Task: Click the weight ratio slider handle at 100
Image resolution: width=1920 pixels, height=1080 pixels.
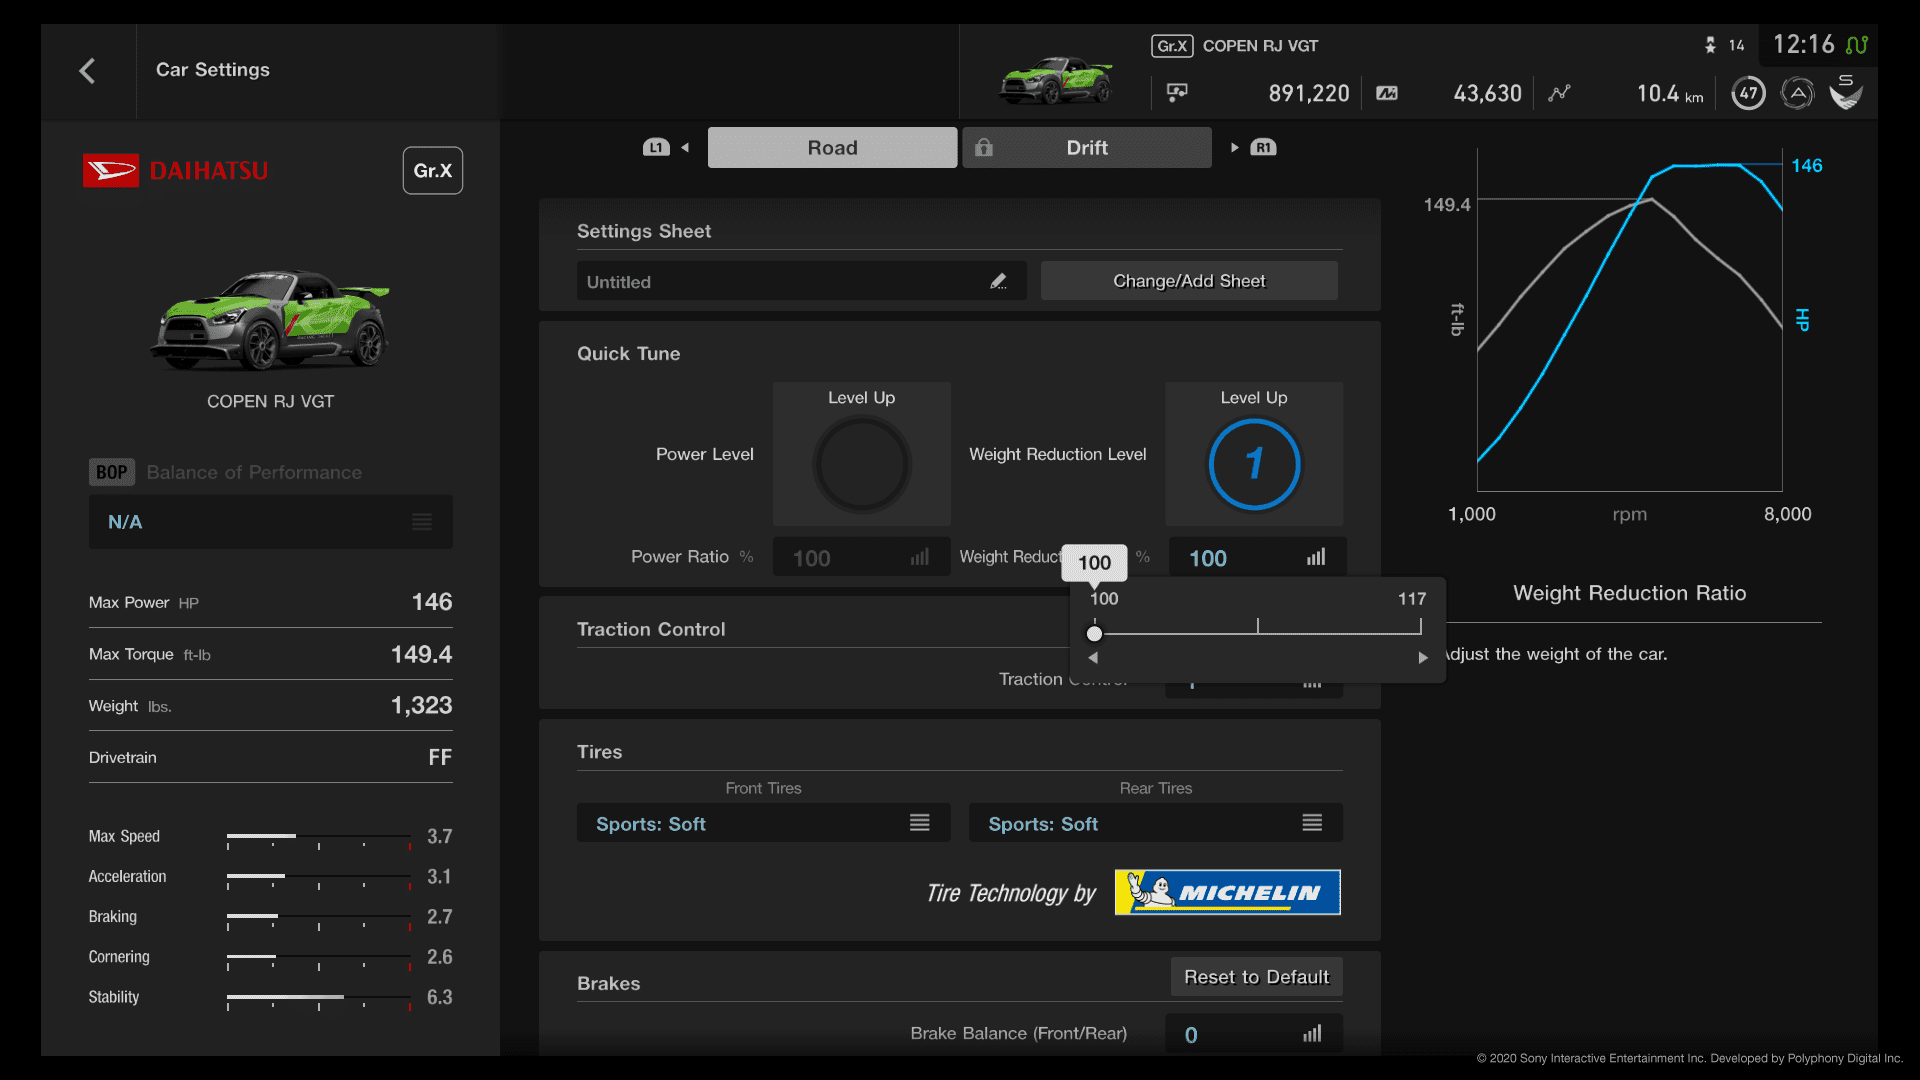Action: [x=1094, y=633]
